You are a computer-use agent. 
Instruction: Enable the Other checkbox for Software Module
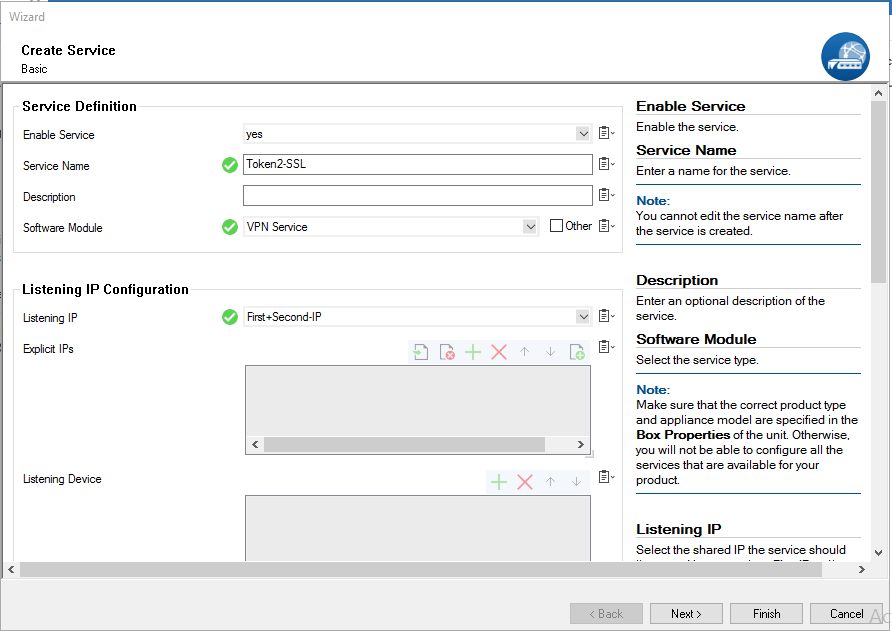[557, 226]
